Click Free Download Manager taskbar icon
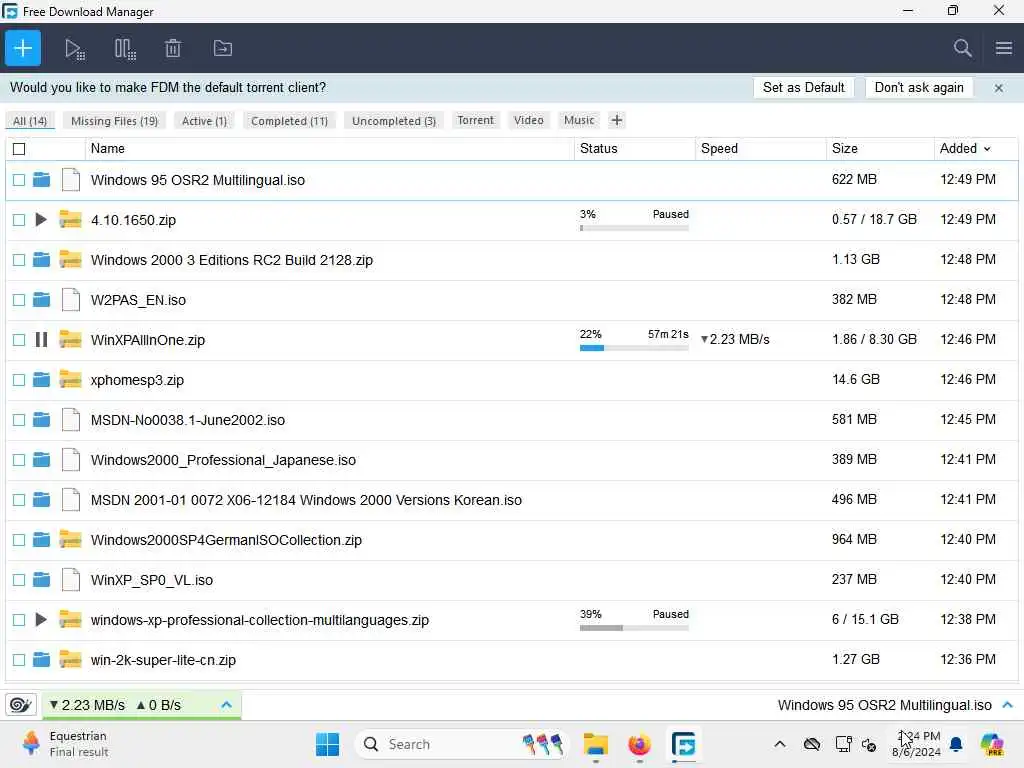This screenshot has height=768, width=1024. [683, 744]
